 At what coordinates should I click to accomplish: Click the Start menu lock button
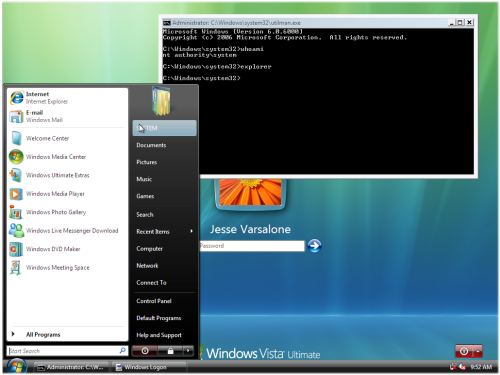(170, 351)
